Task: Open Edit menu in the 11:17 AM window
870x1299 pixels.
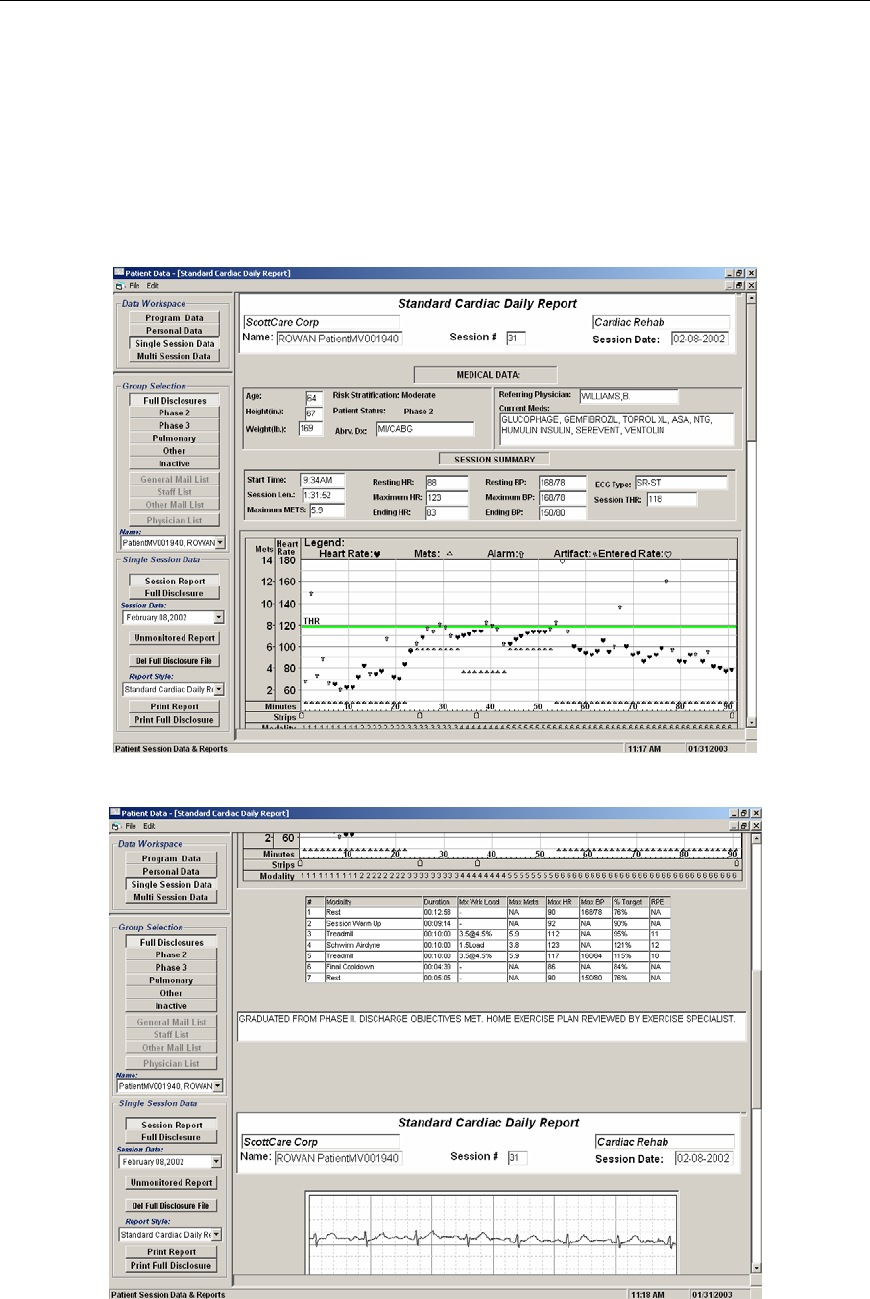Action: tap(153, 285)
